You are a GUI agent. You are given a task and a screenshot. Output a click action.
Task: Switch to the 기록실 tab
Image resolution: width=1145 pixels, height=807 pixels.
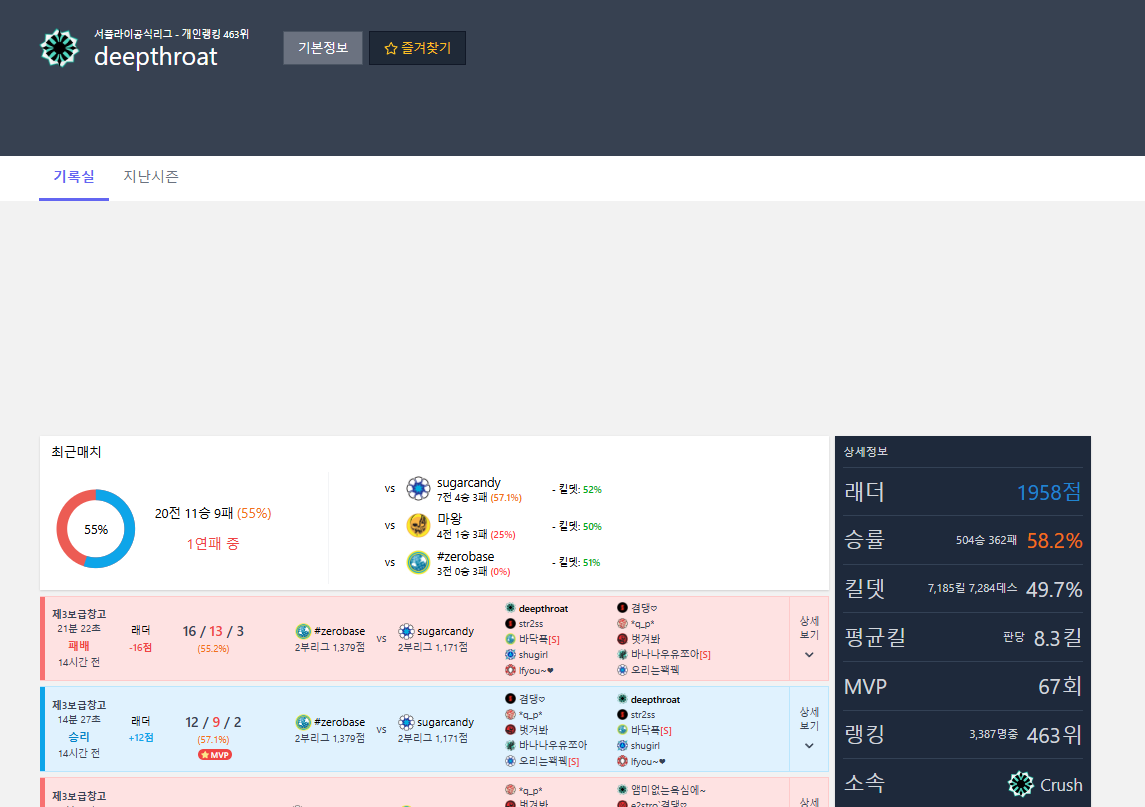pos(74,177)
